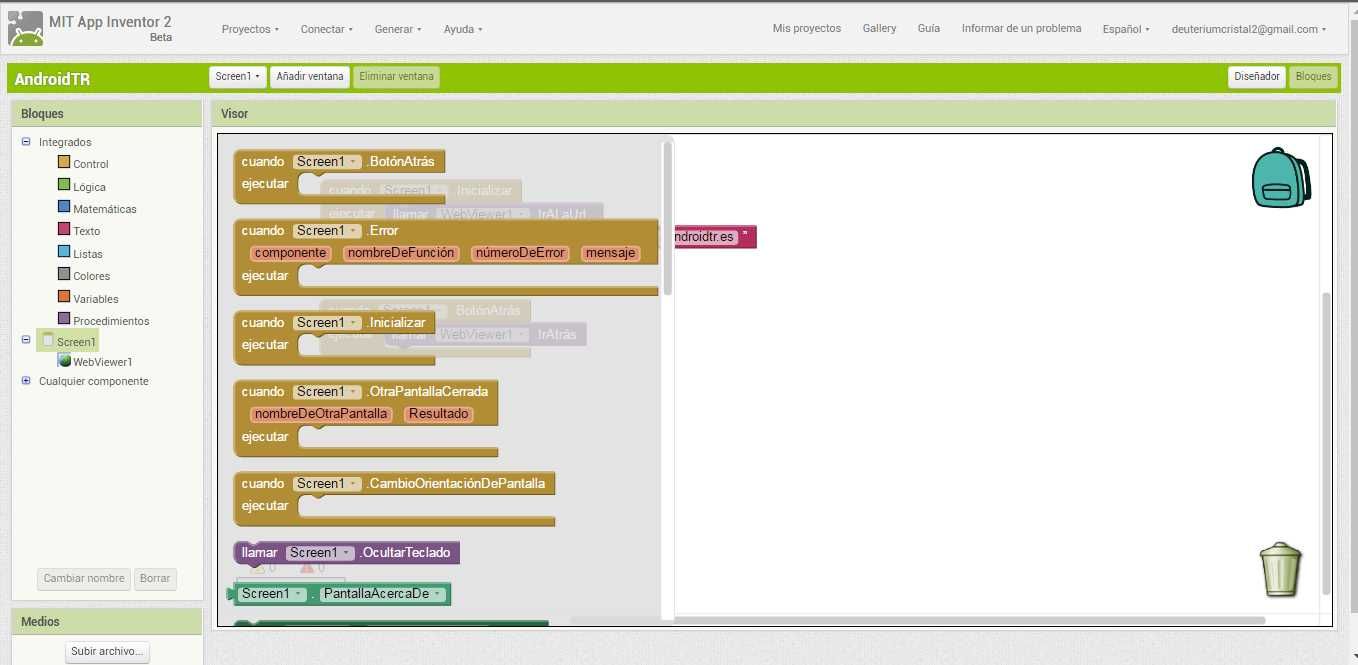Image resolution: width=1358 pixels, height=665 pixels.
Task: Click the workspace vertical scrollbar
Action: point(1326,442)
